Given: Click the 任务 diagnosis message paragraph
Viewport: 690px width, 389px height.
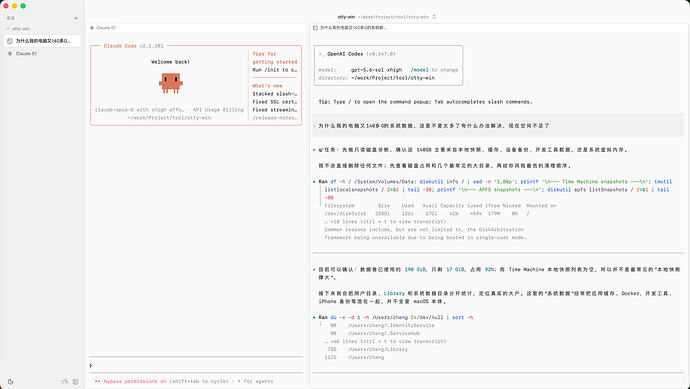Looking at the screenshot, I should pyautogui.click(x=473, y=150).
